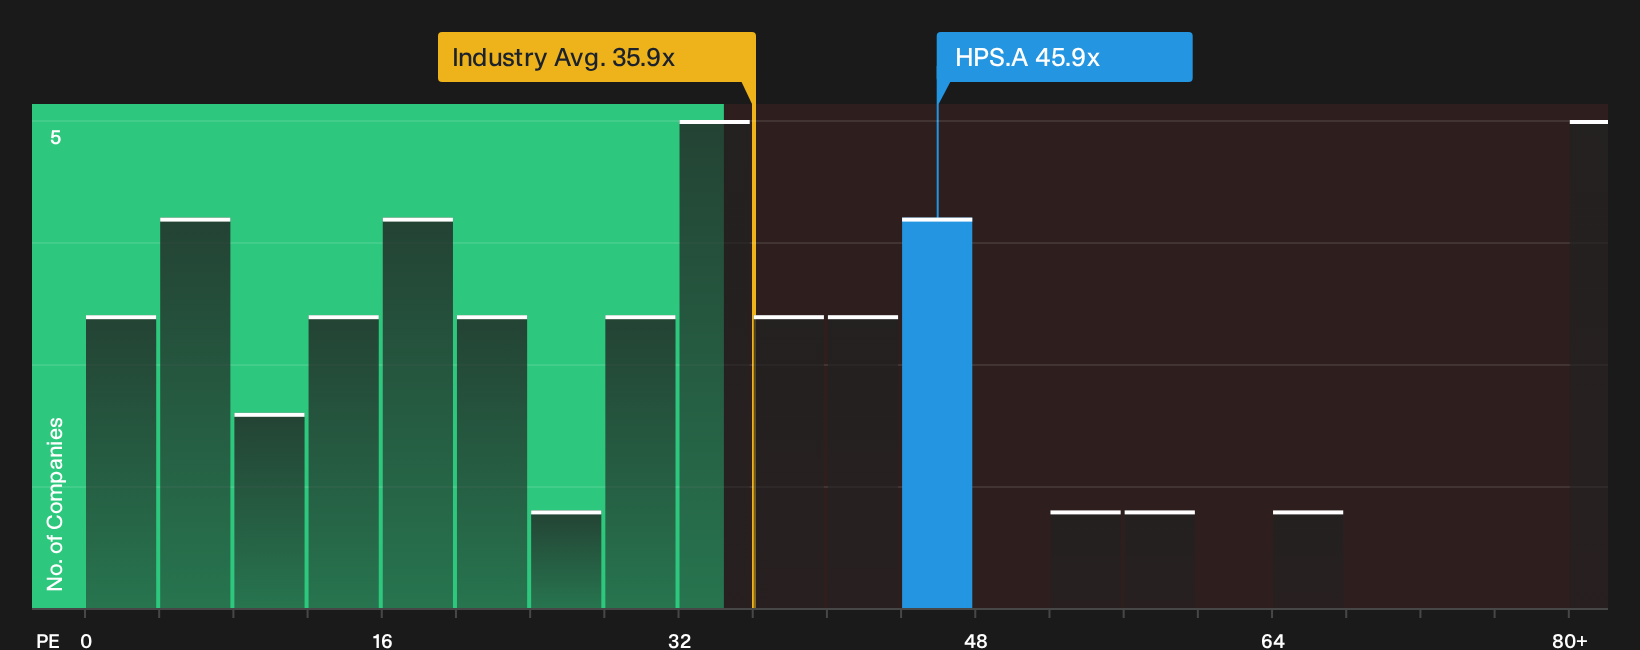Click the x-axis label 80+
Image resolution: width=1640 pixels, height=650 pixels.
(1569, 640)
